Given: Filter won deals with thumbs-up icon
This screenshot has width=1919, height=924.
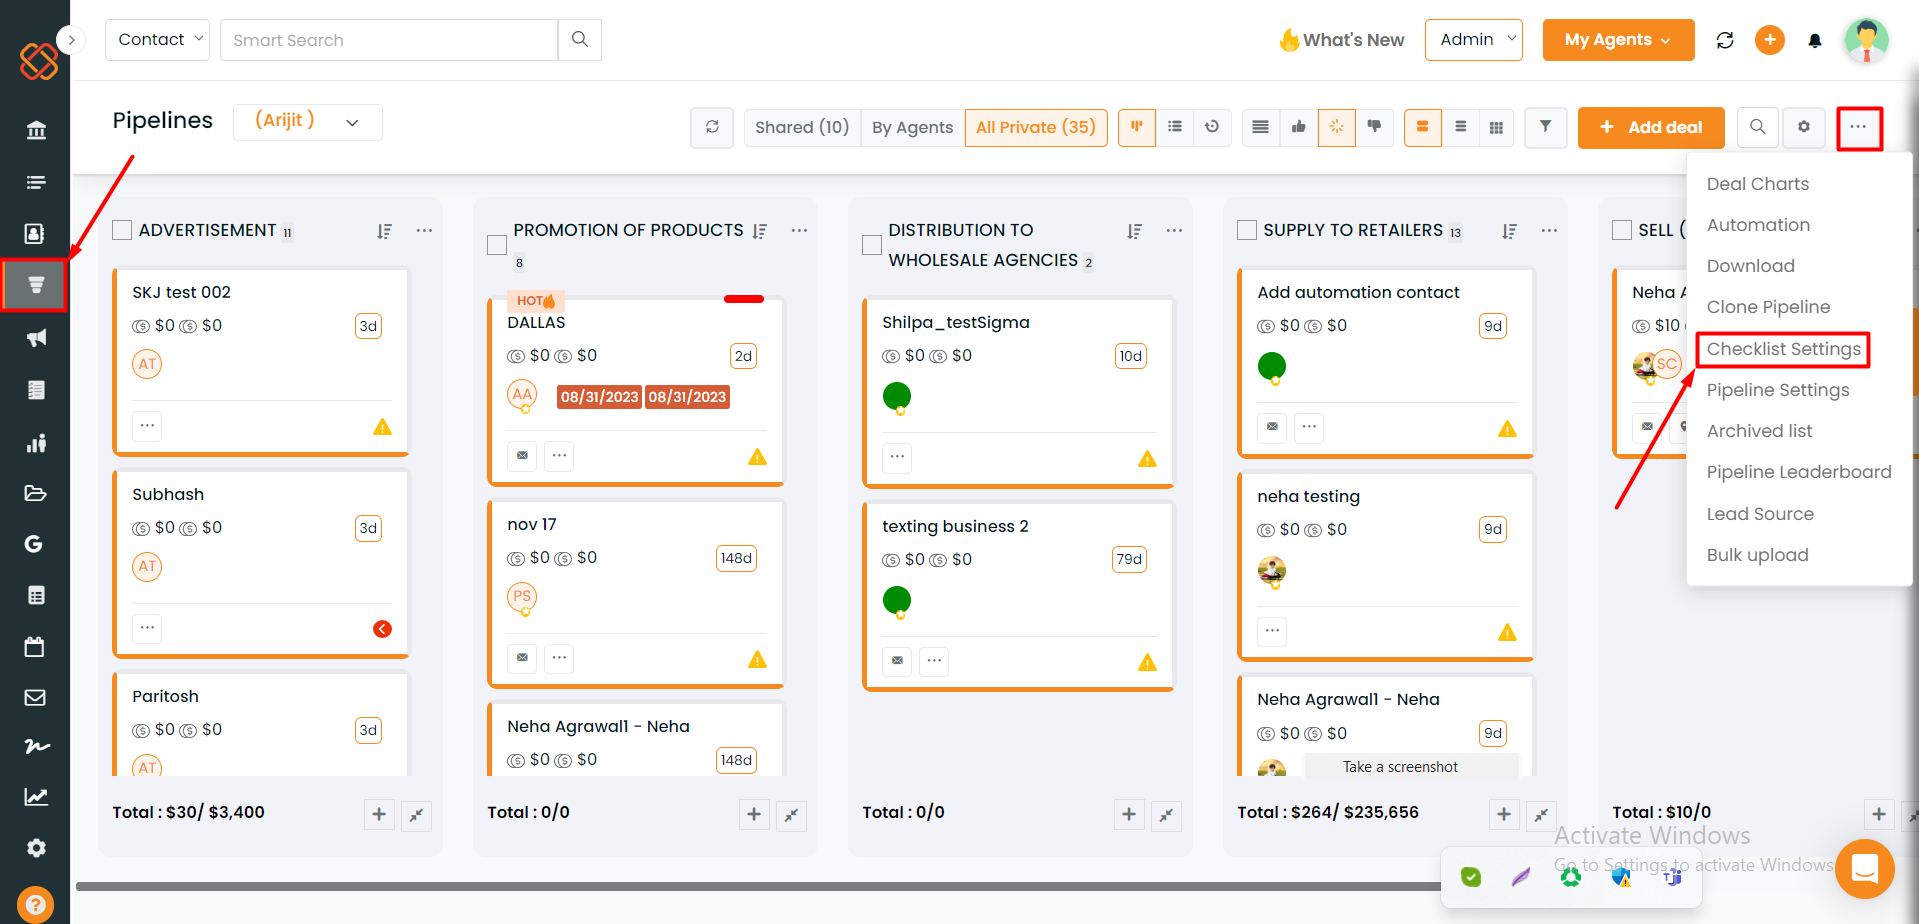Looking at the screenshot, I should (x=1298, y=127).
